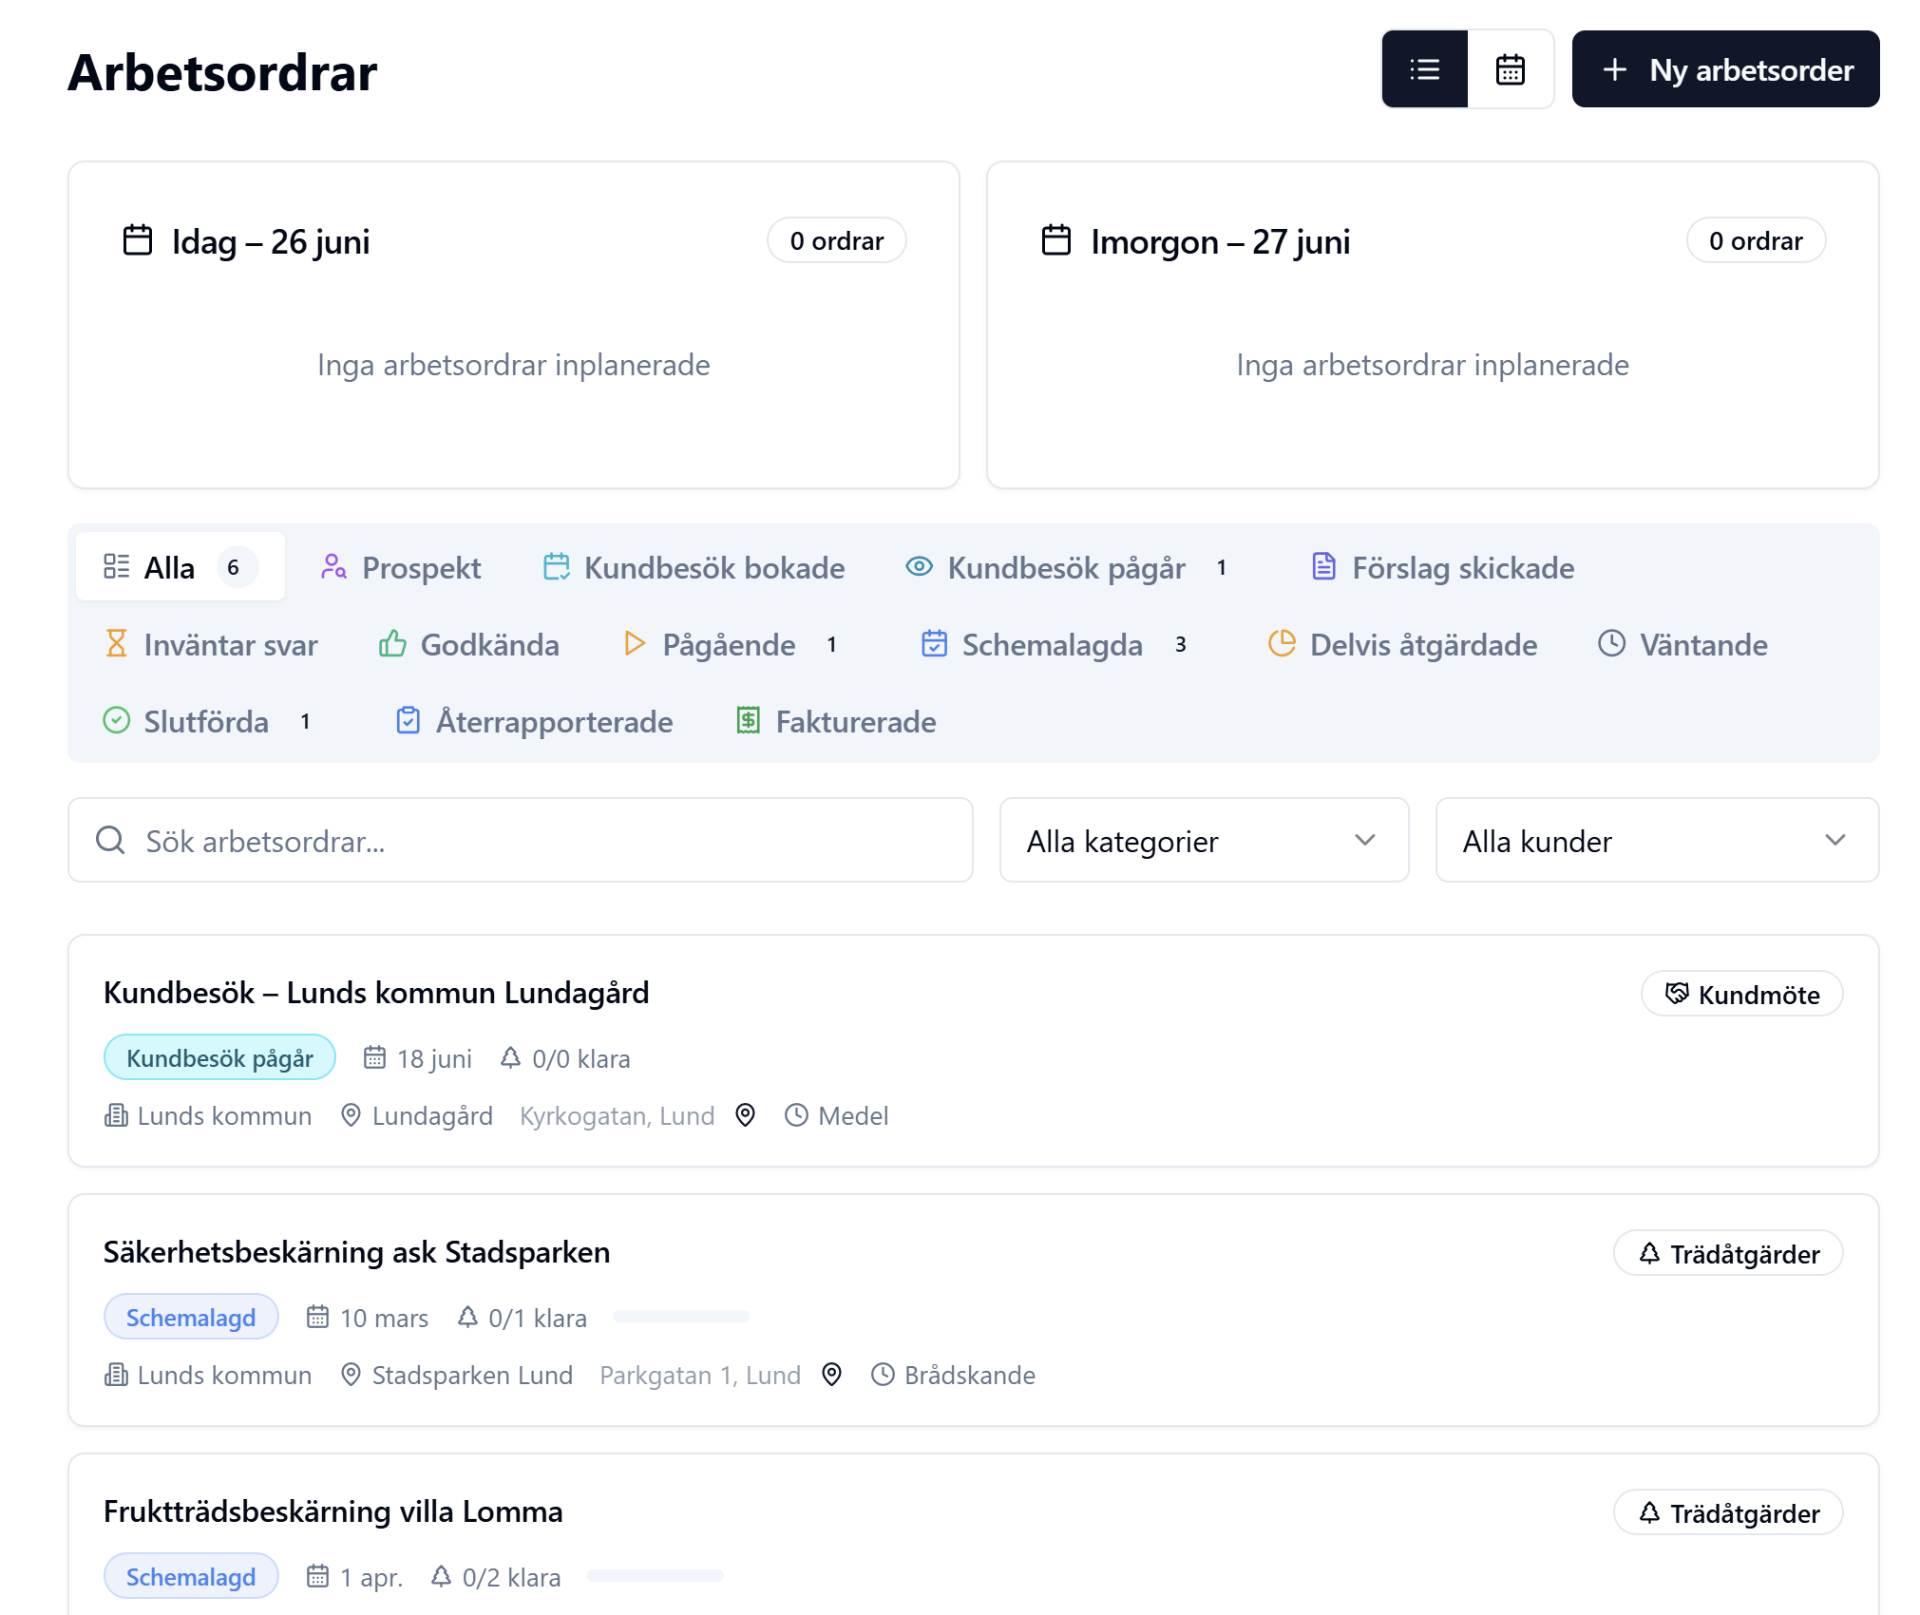Select the Prospekt tab

401,567
